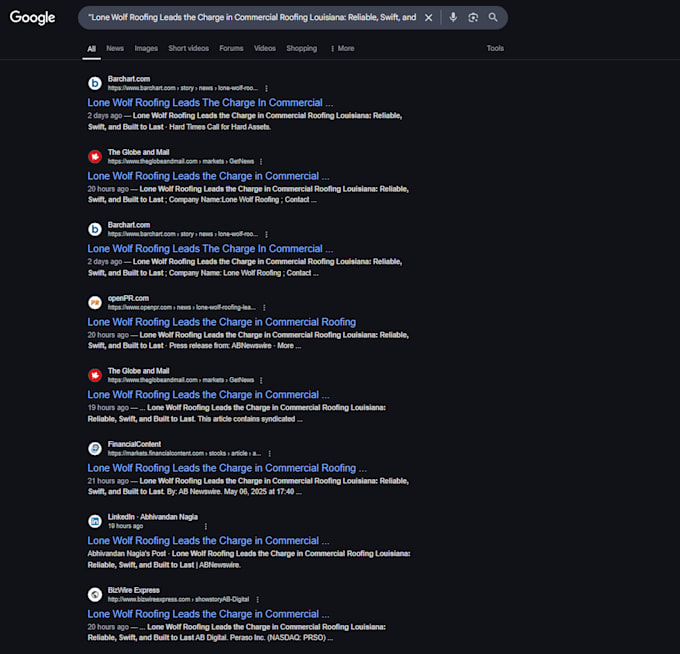Viewport: 680px width, 654px height.
Task: Open LinkedIn Abhivandan Nagia post headline
Action: point(209,541)
